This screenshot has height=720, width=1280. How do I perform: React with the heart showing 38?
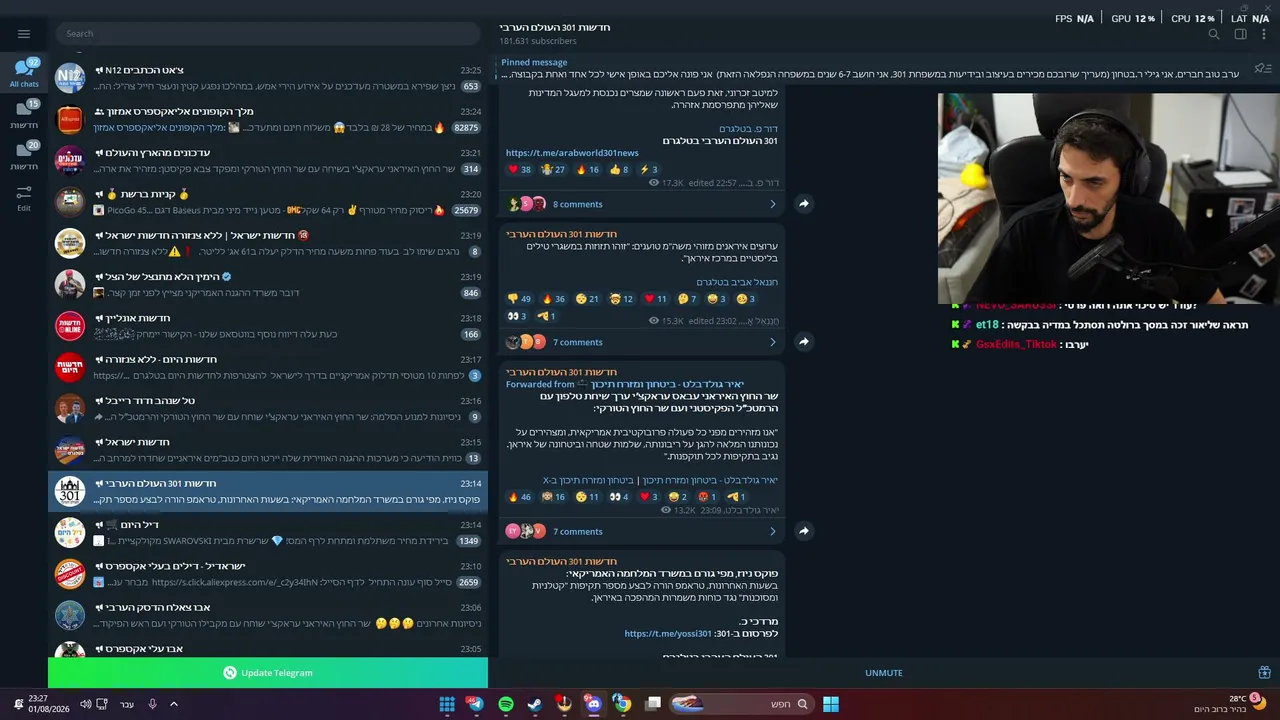(520, 170)
